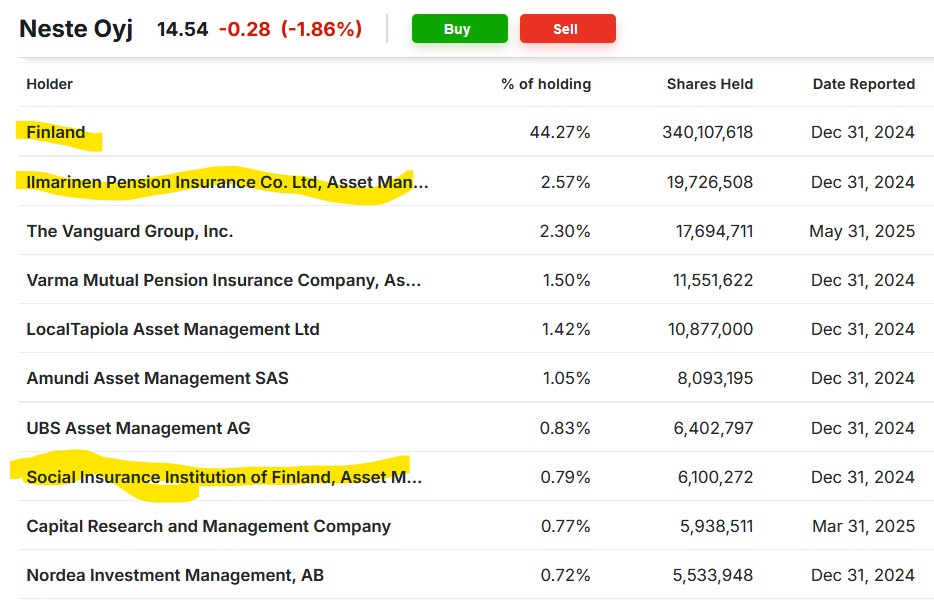Open UBS Asset Management AG holder

click(x=138, y=428)
